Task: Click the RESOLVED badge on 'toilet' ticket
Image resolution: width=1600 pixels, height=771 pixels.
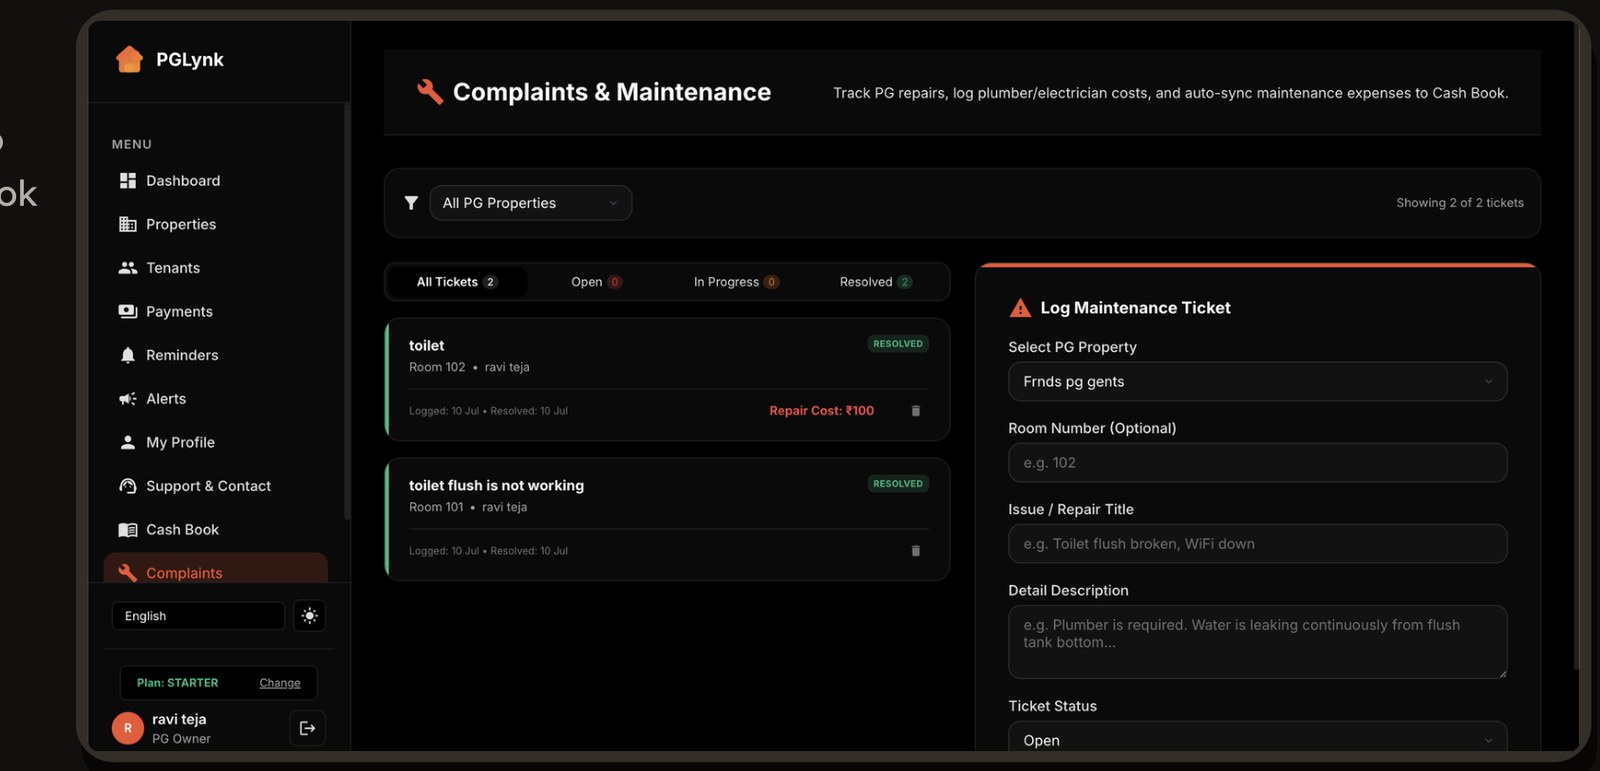Action: [x=898, y=344]
